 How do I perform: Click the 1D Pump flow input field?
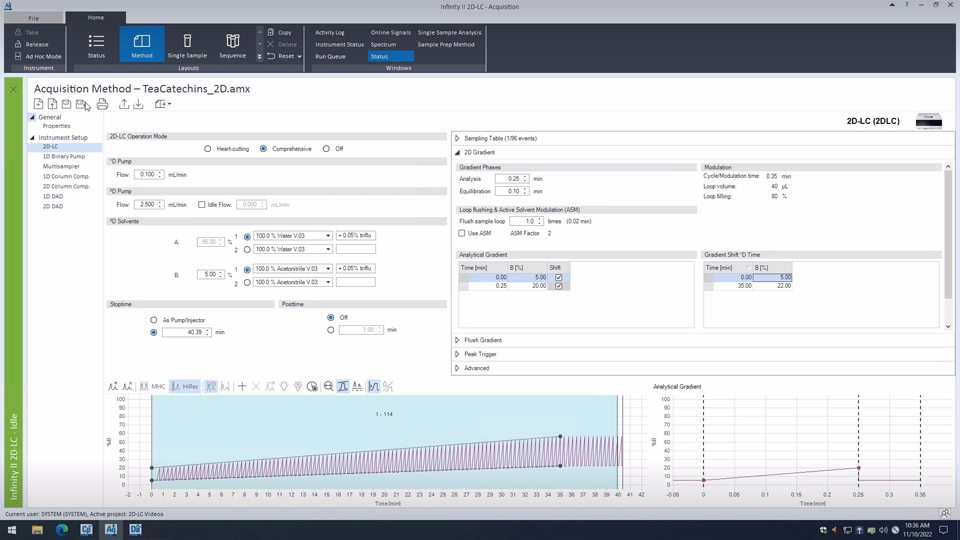[x=147, y=174]
